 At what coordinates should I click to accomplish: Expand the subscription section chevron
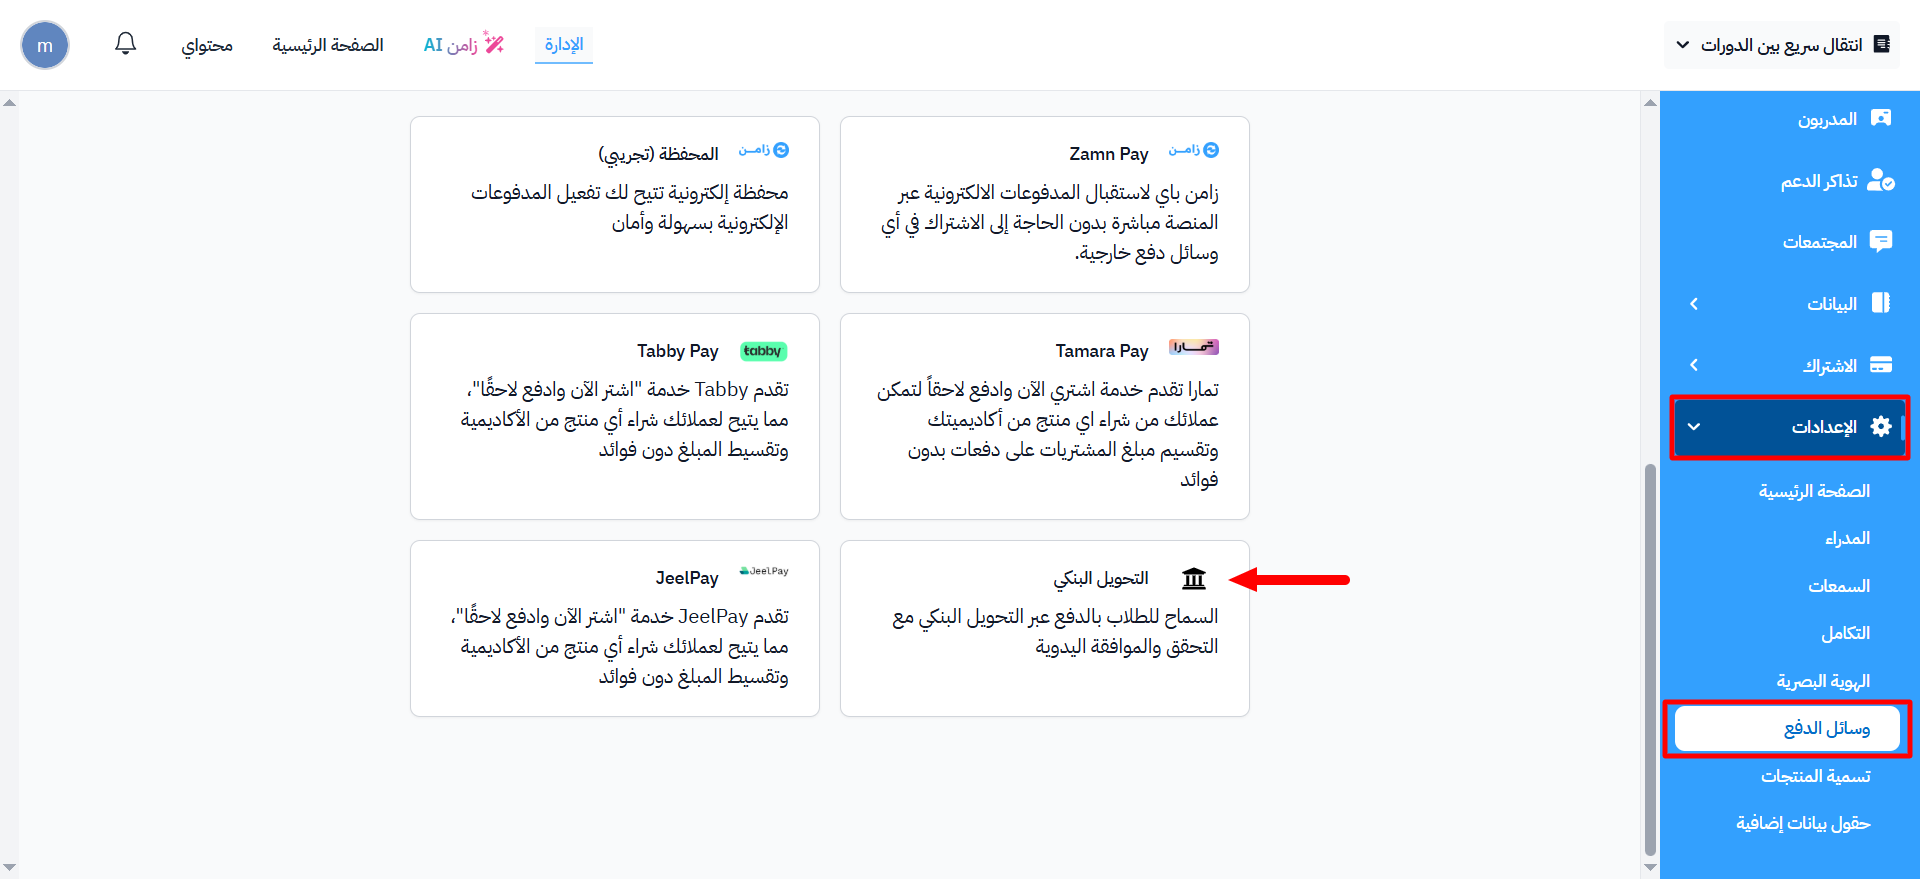point(1694,365)
